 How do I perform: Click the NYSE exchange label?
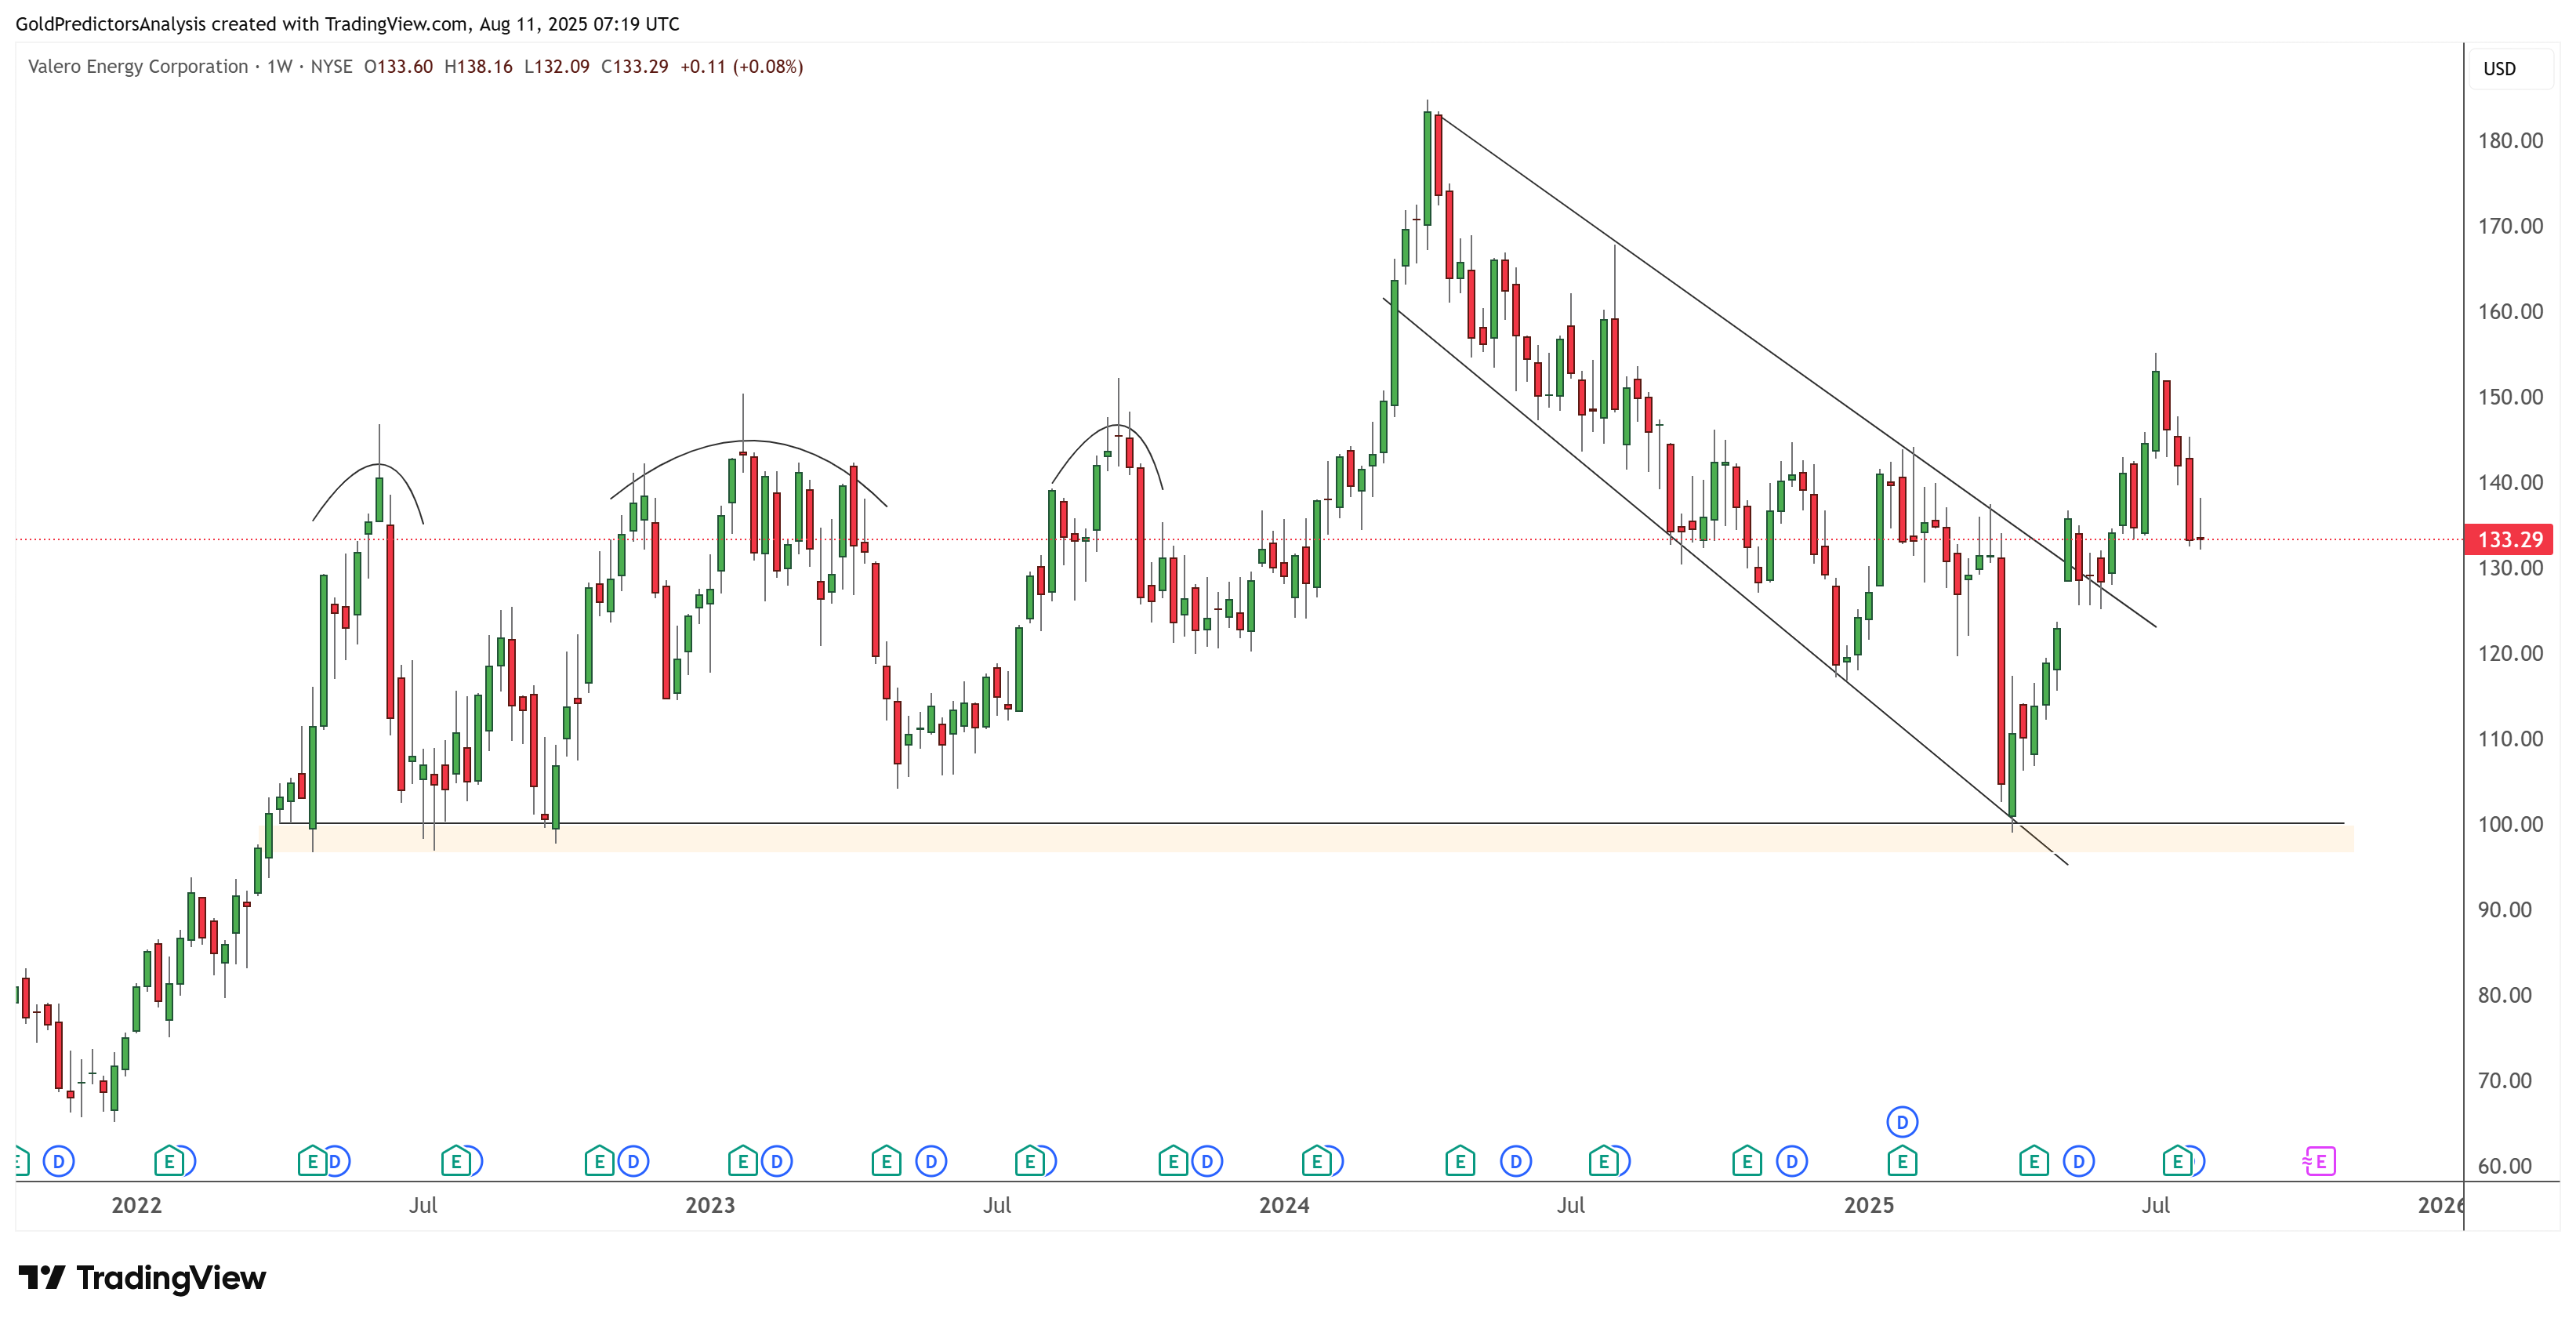(331, 66)
